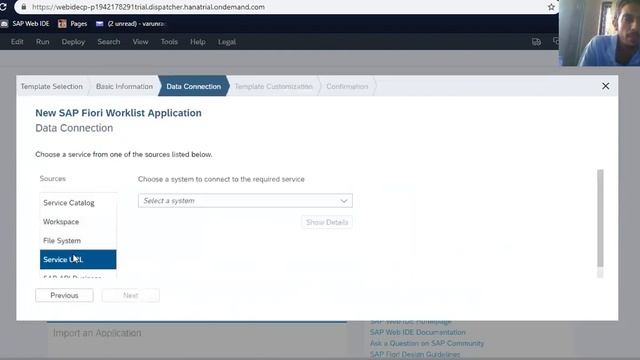
Task: Open SAP Web IDE Documentation link
Action: [x=418, y=332]
